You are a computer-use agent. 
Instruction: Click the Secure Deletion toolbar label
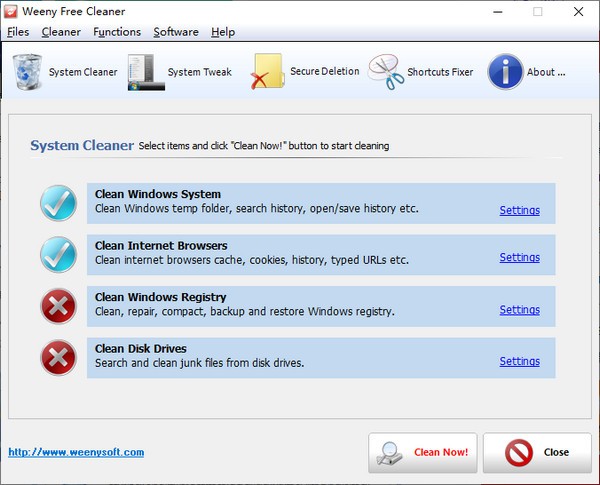(x=325, y=71)
